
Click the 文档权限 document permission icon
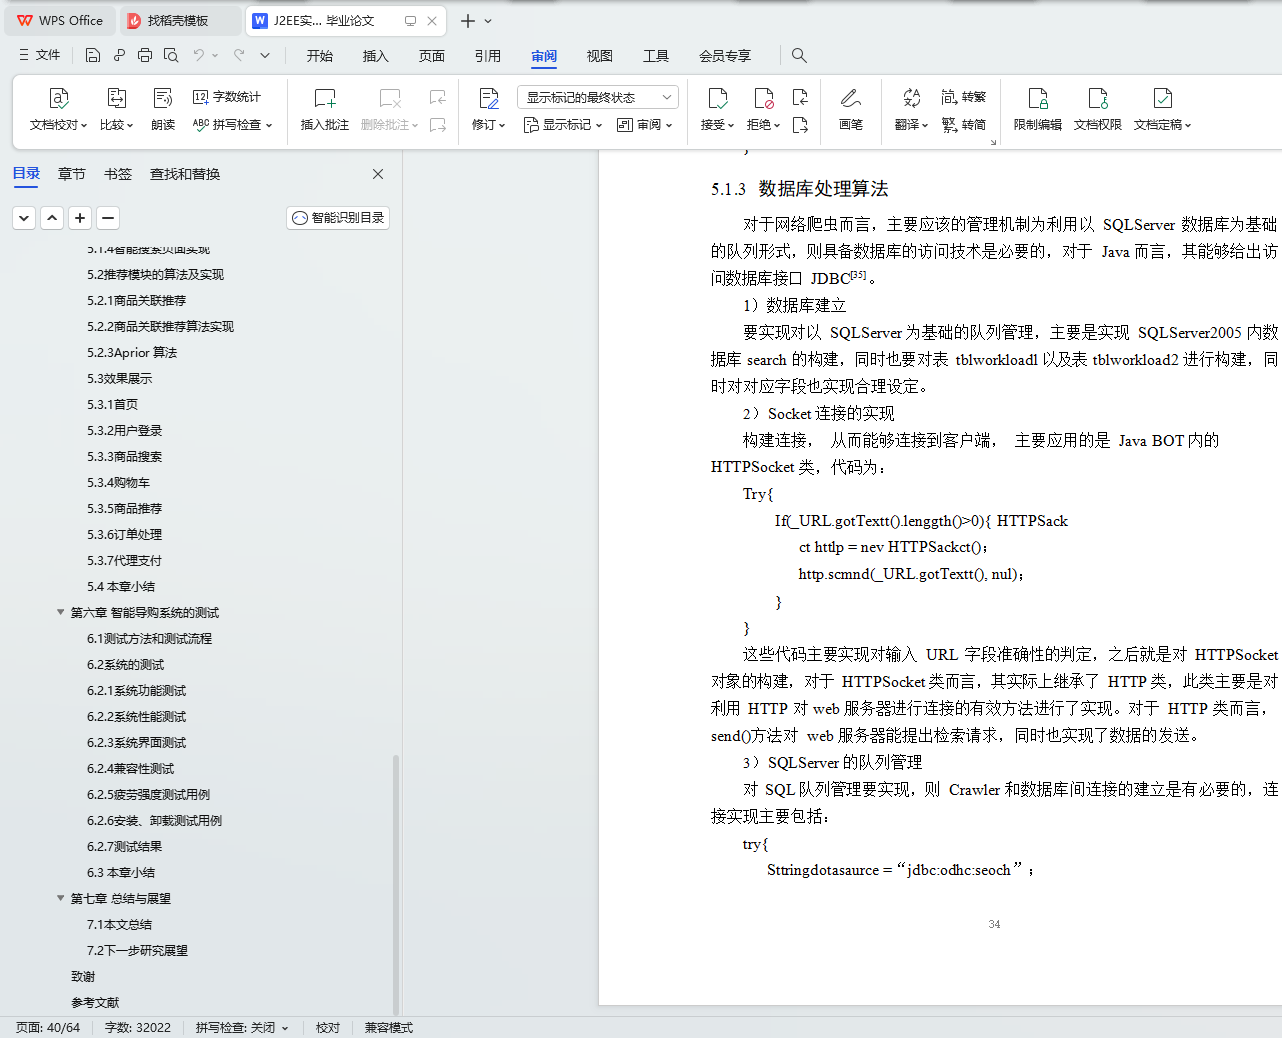pos(1098,98)
